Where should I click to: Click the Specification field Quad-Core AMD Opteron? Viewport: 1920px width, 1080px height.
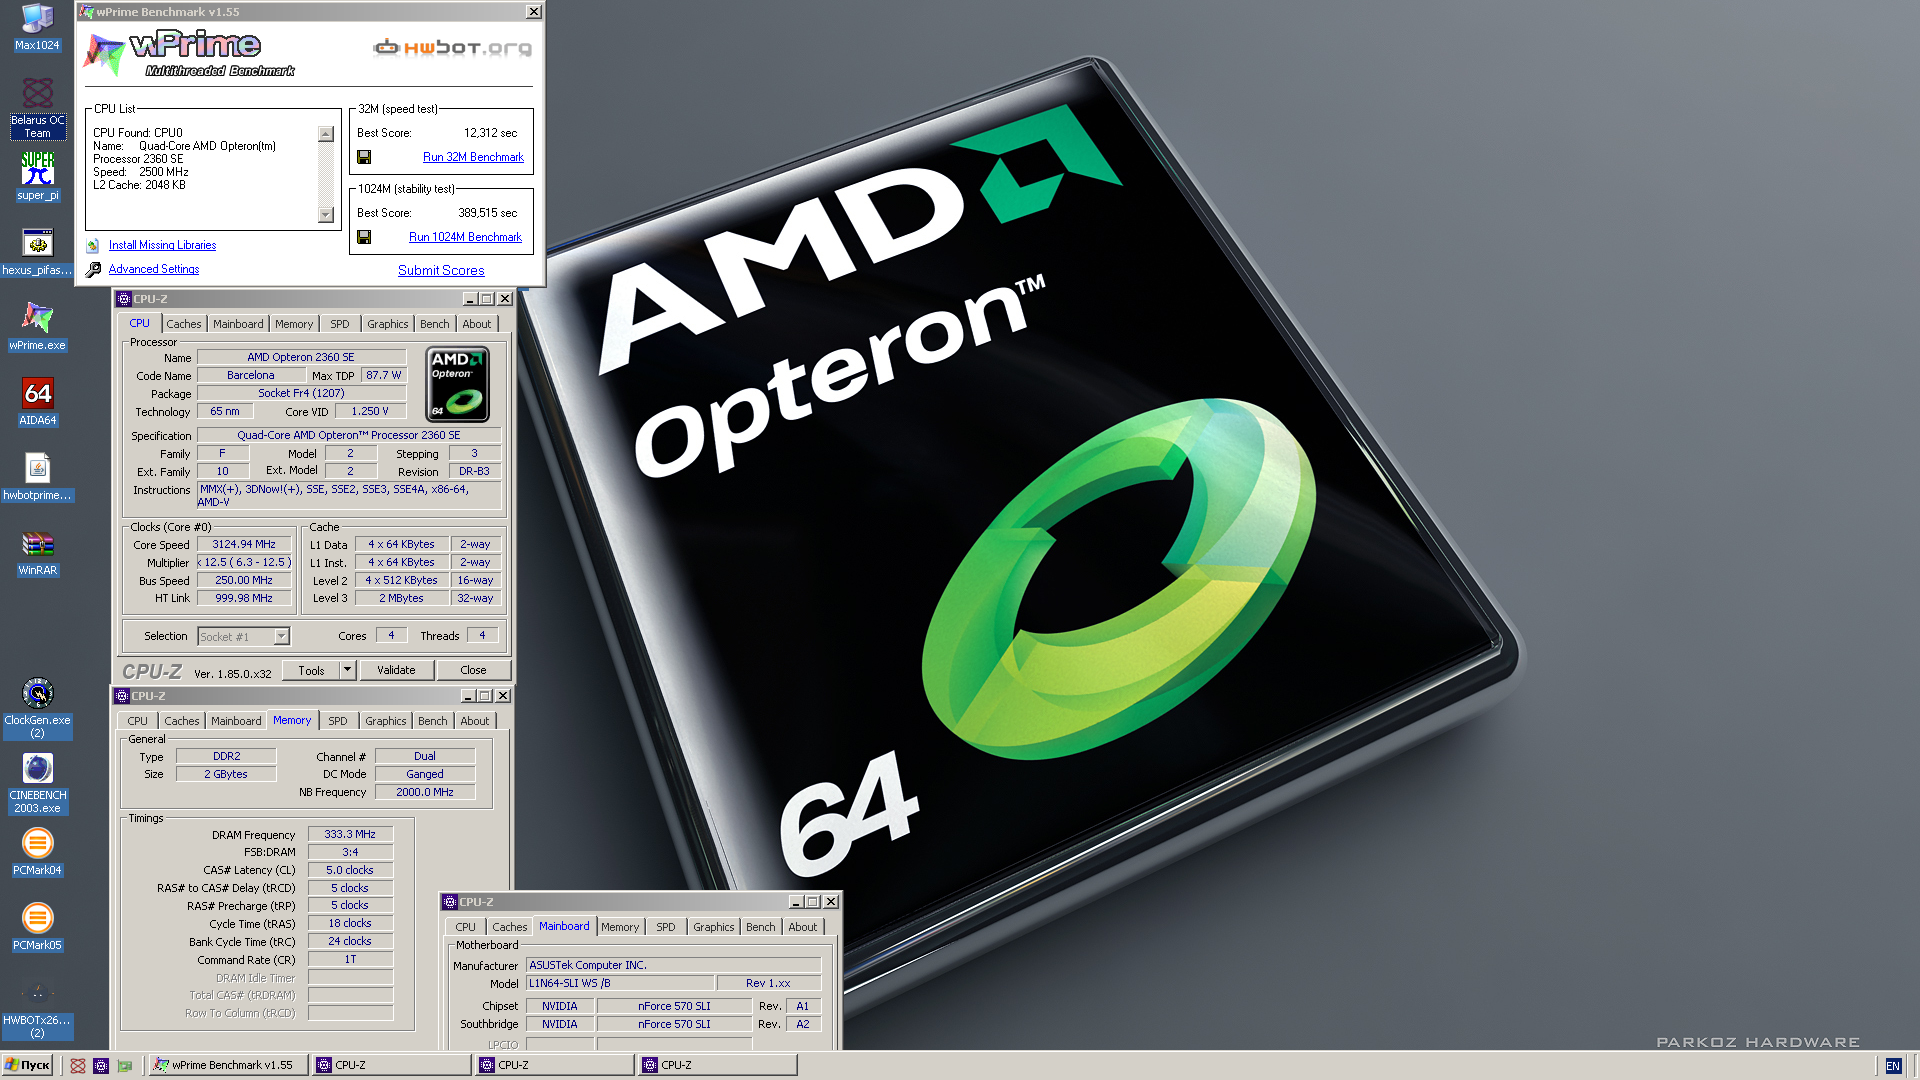point(349,435)
